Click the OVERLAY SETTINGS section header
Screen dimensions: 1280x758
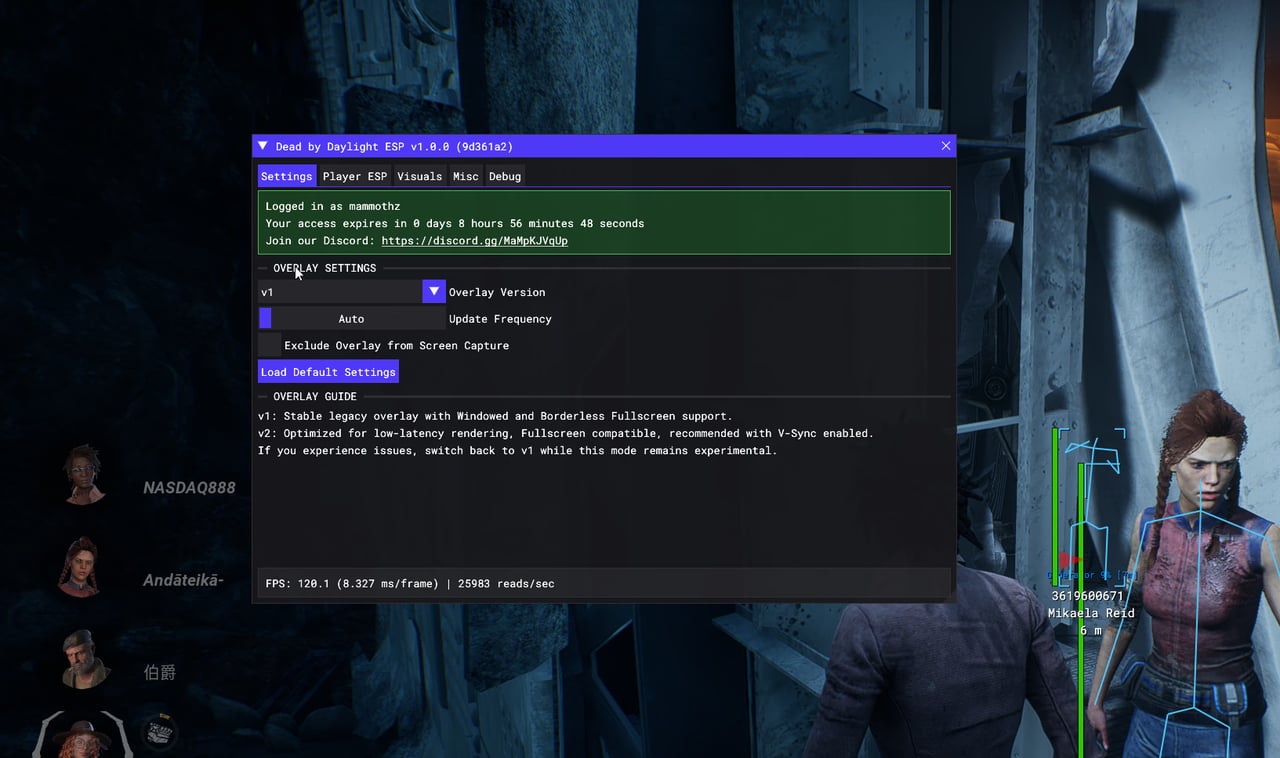coord(325,268)
